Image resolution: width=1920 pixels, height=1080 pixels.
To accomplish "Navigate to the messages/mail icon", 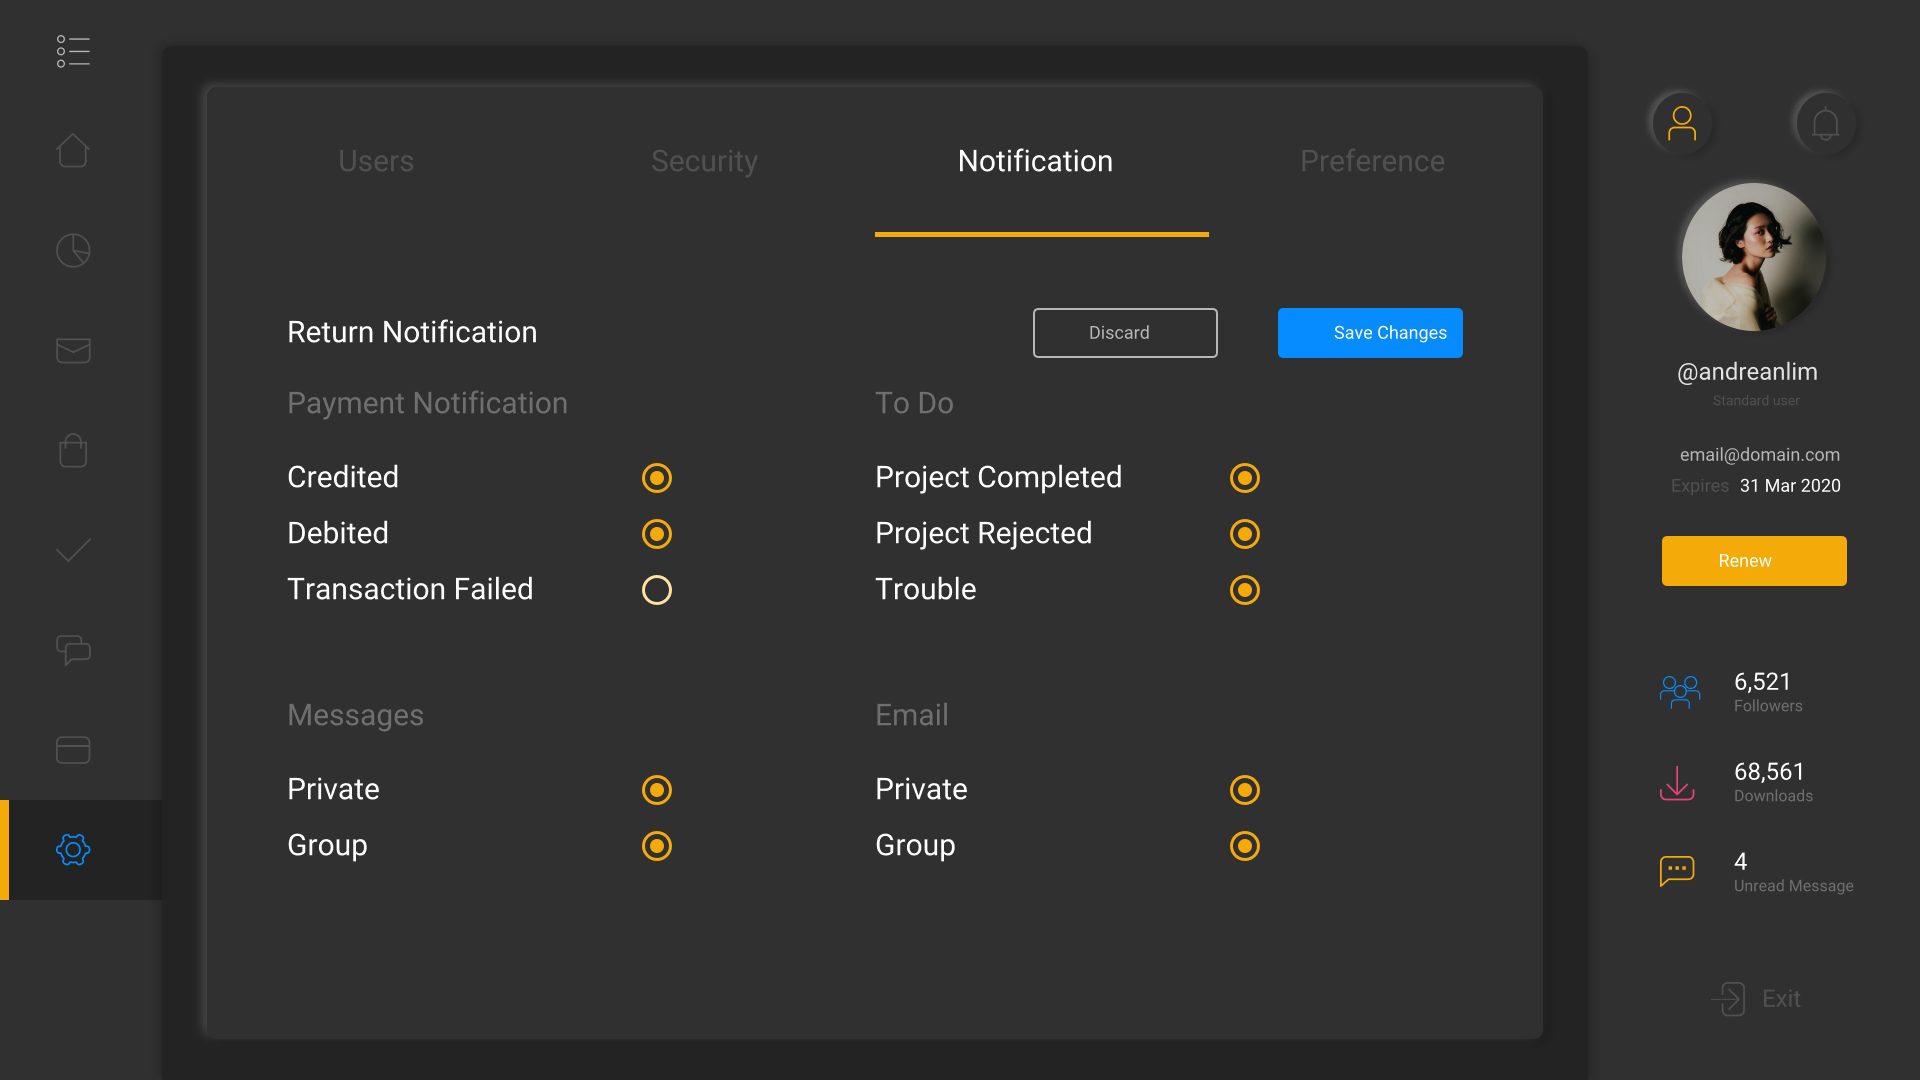I will [x=73, y=351].
